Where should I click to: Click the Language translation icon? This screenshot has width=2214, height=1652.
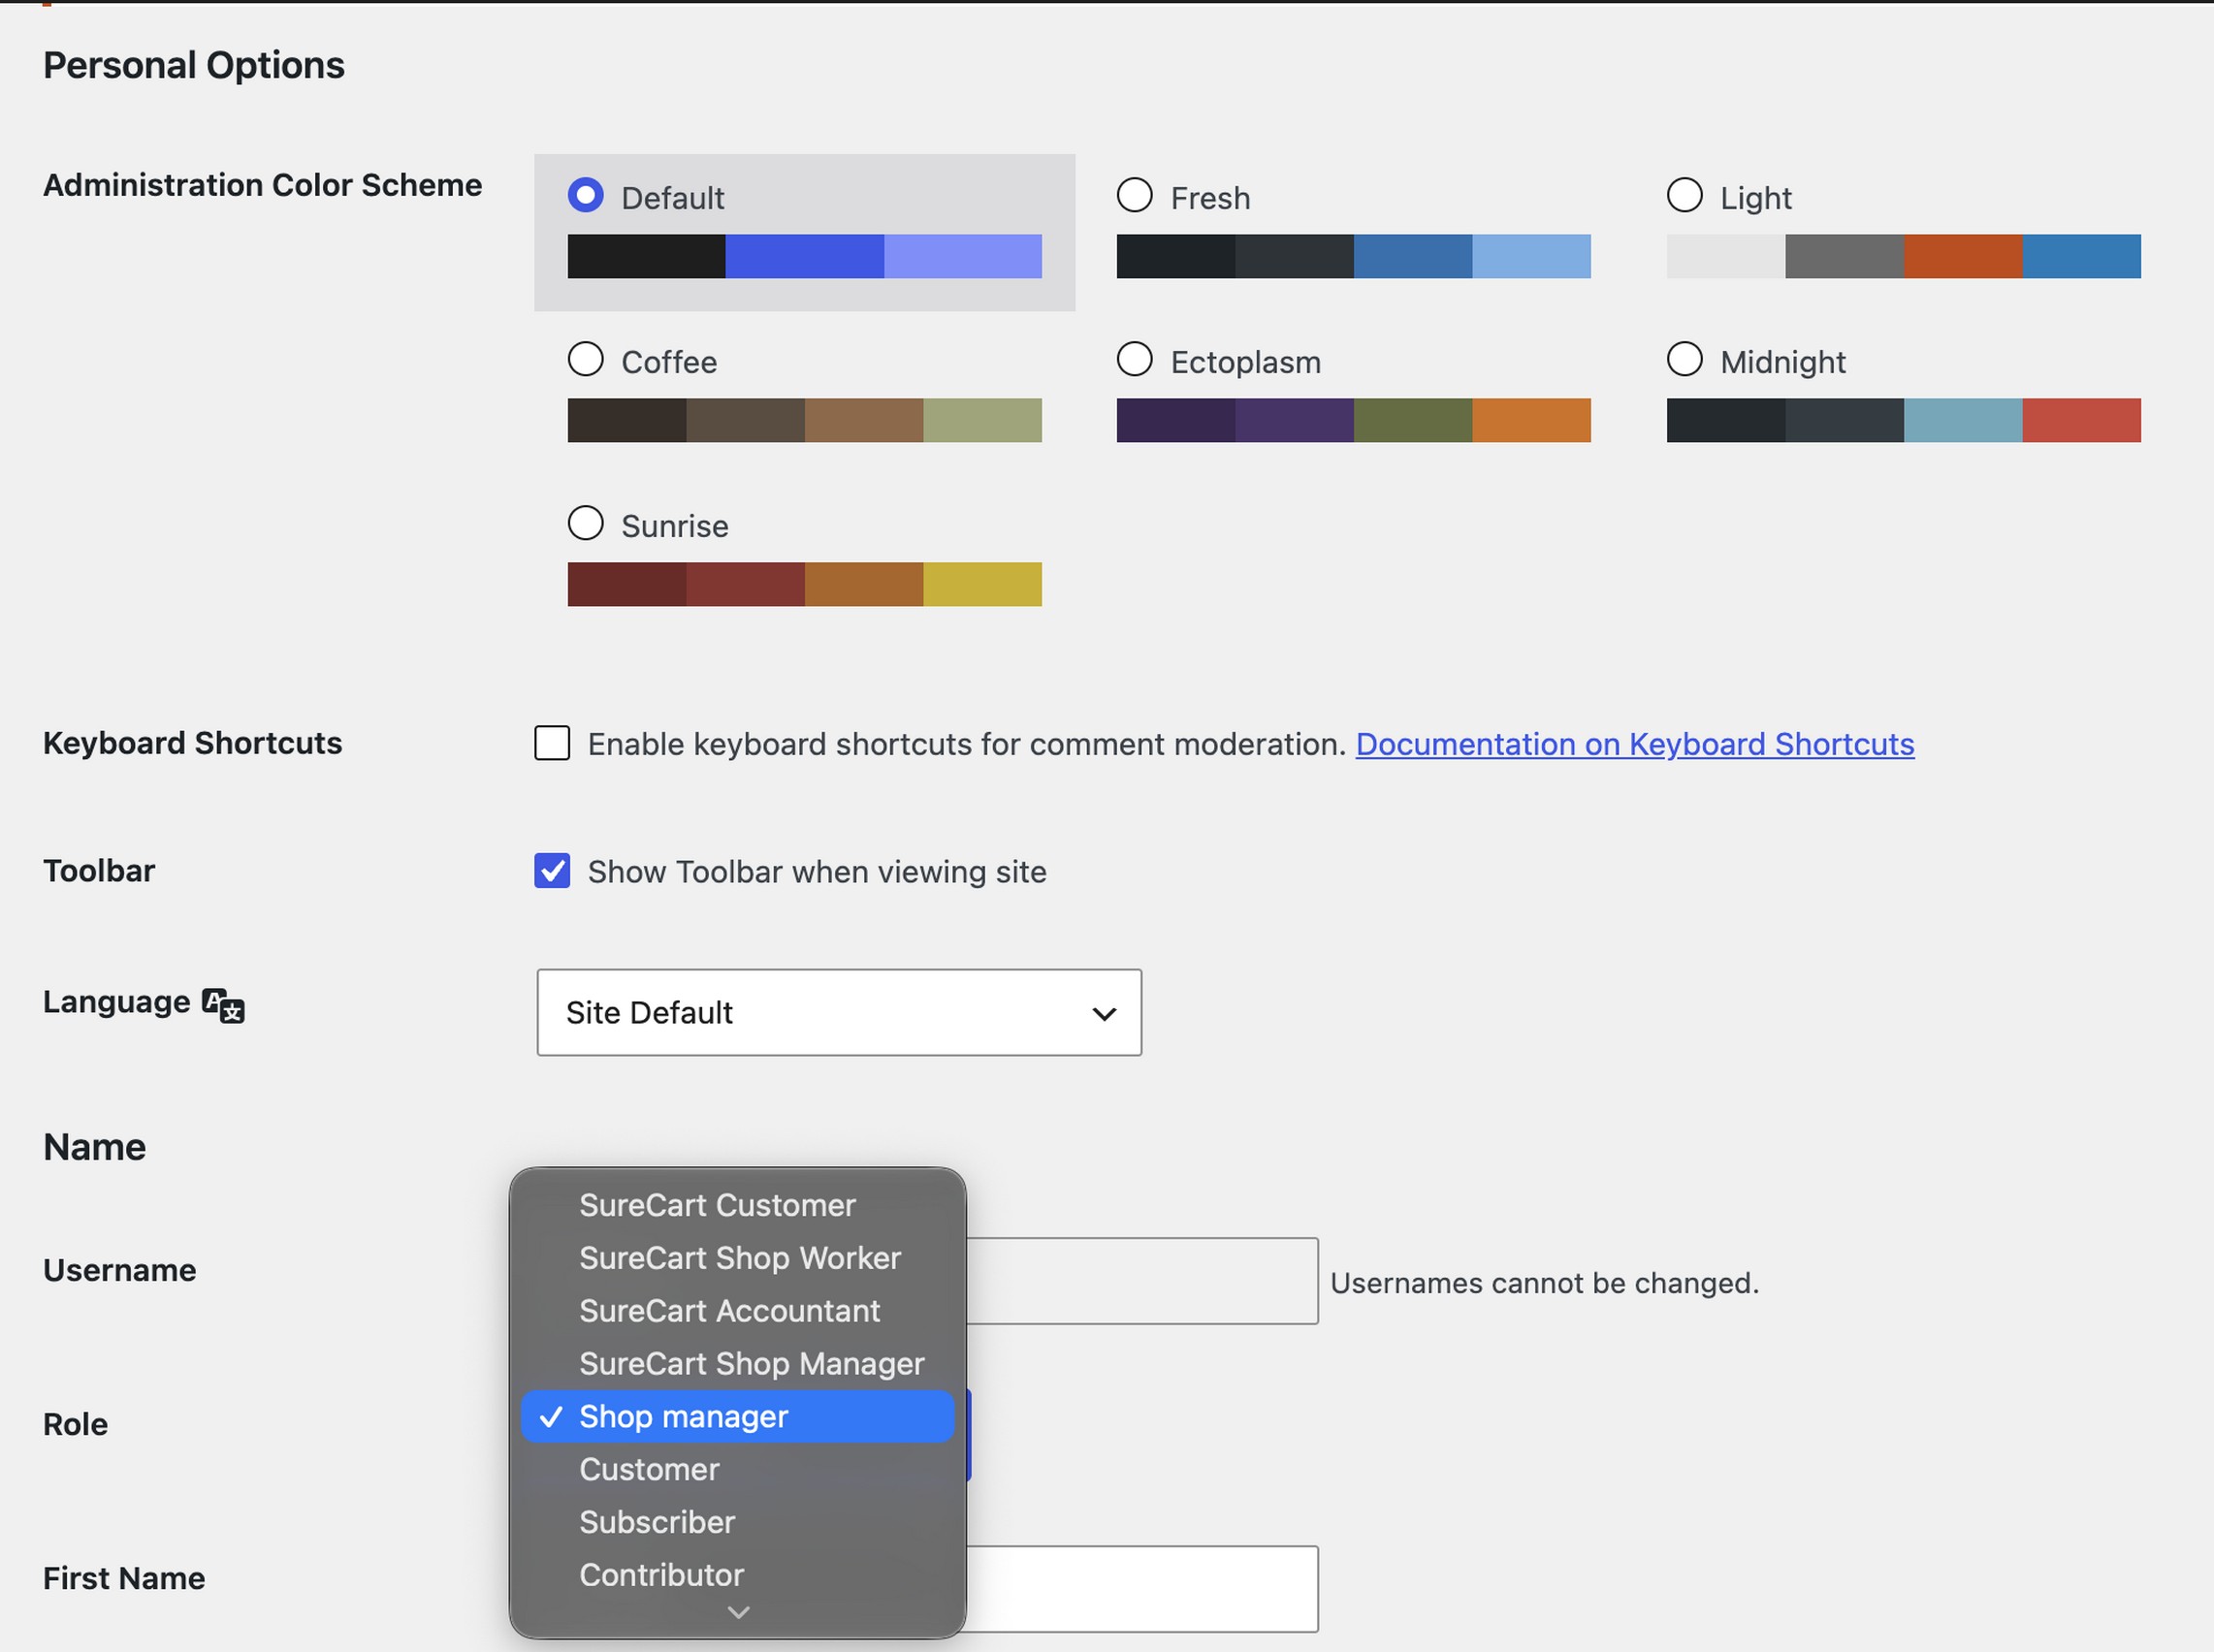[x=223, y=1005]
